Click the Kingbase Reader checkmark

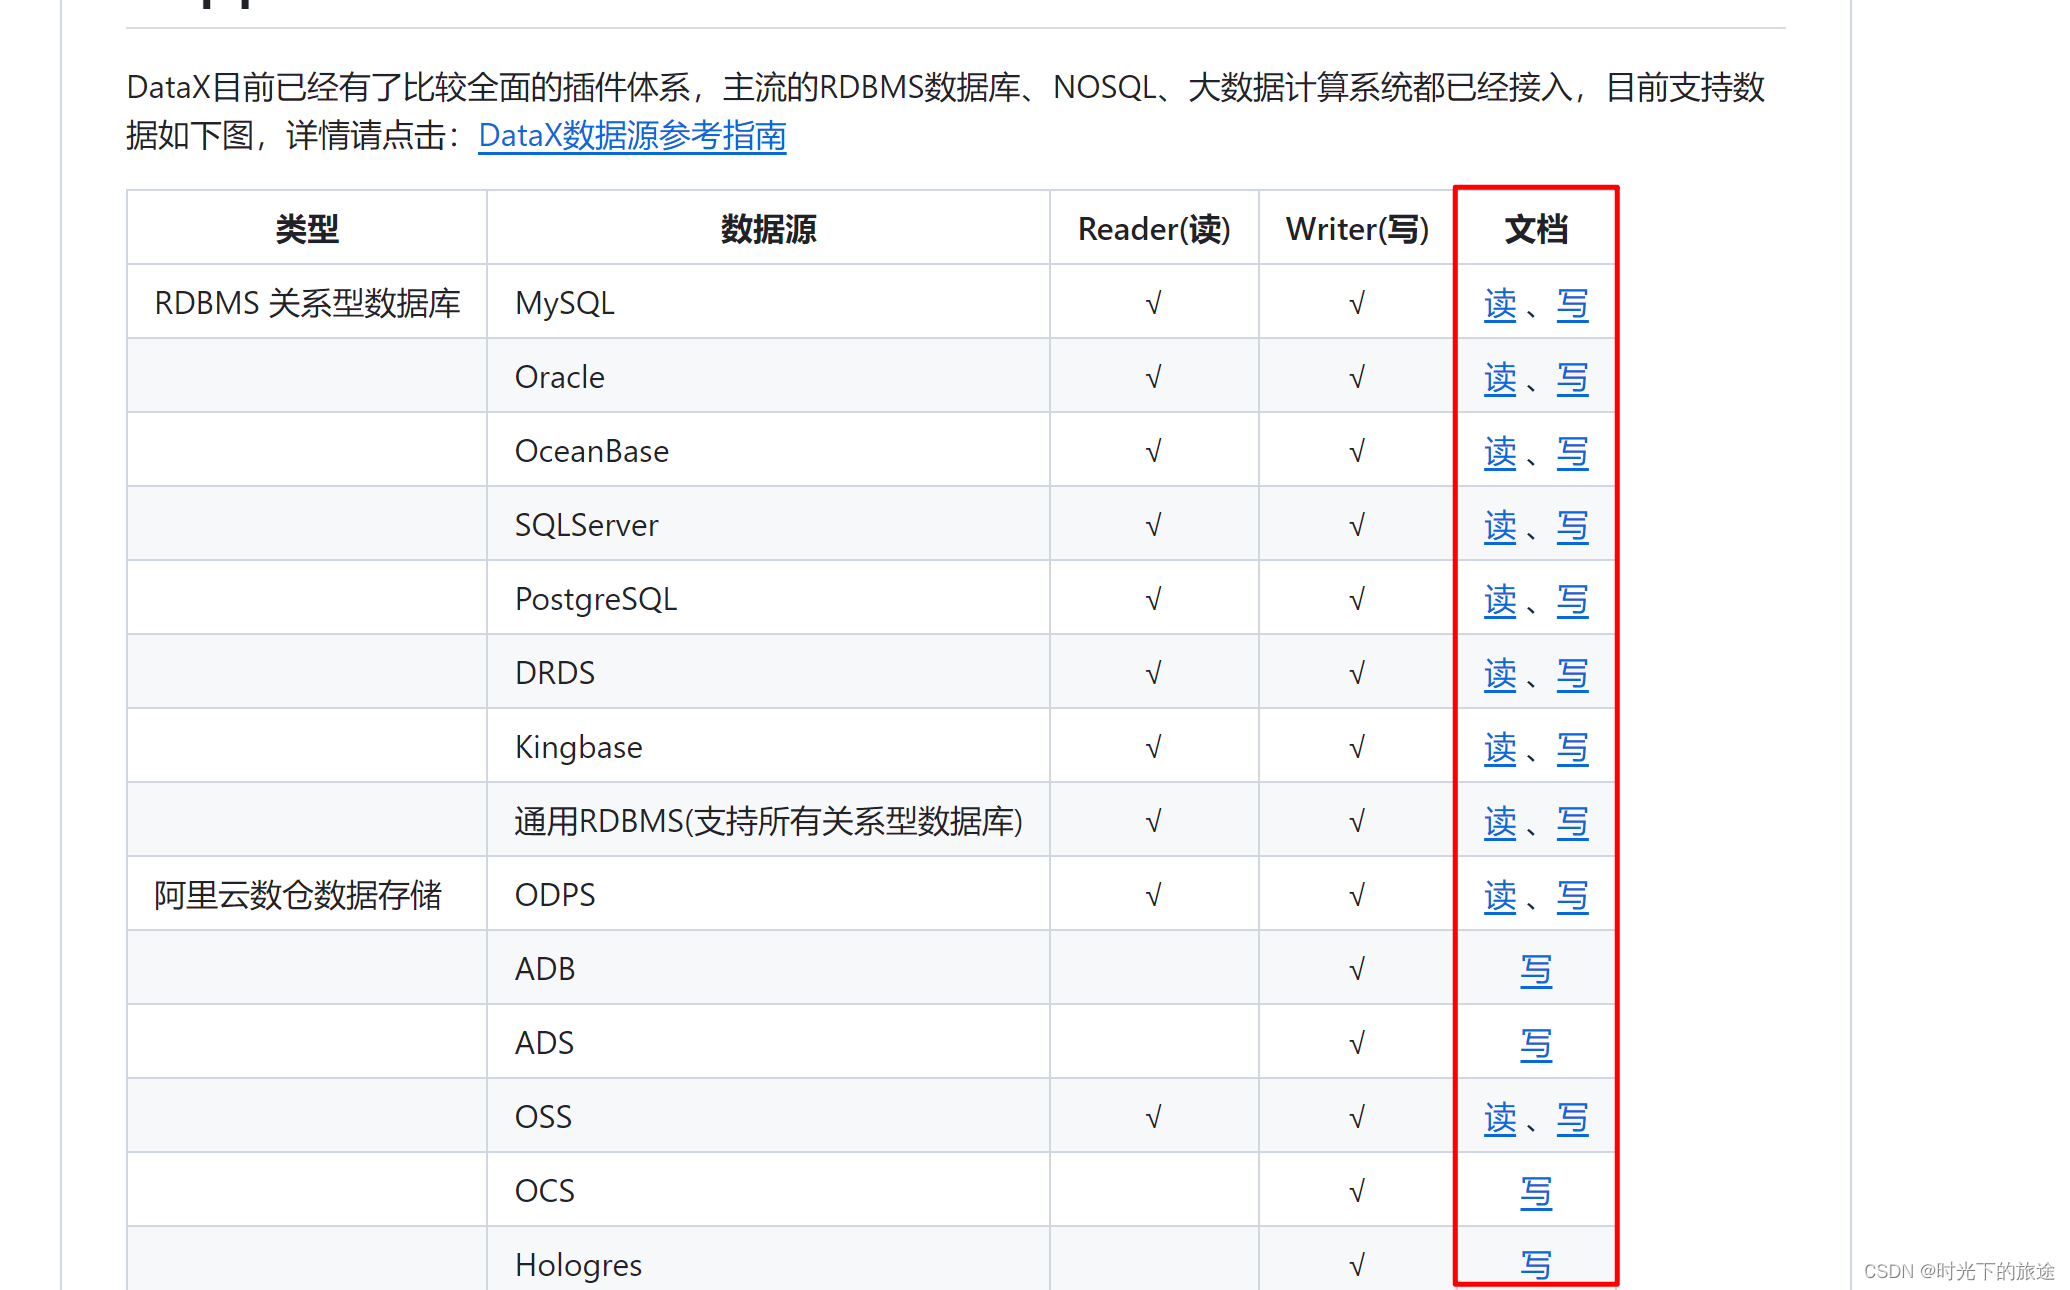[x=1154, y=747]
